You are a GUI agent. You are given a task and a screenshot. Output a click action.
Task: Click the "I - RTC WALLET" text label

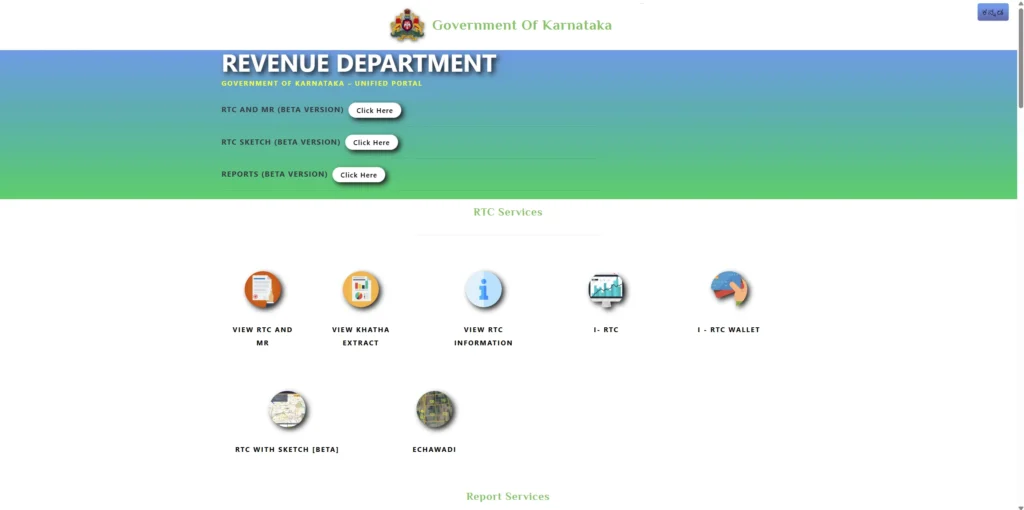point(729,330)
